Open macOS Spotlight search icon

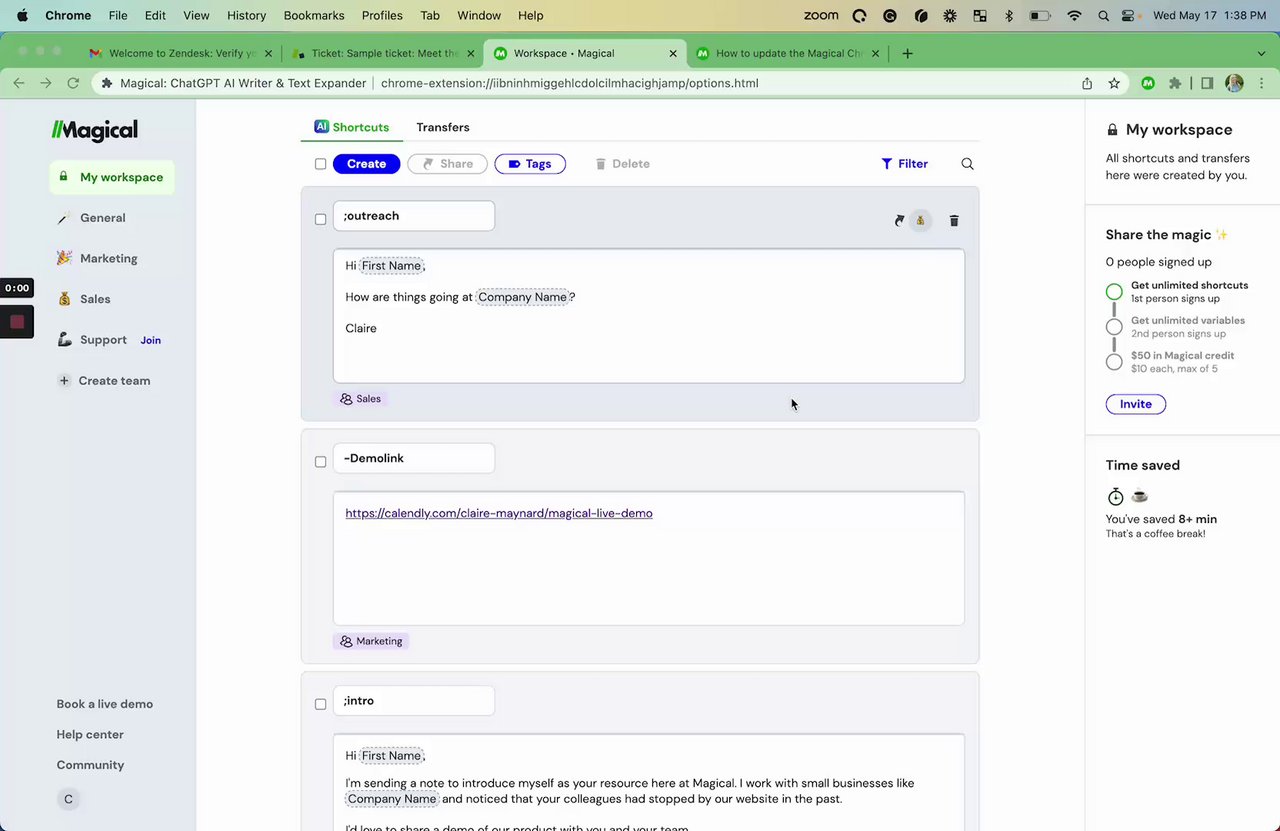coord(1103,15)
